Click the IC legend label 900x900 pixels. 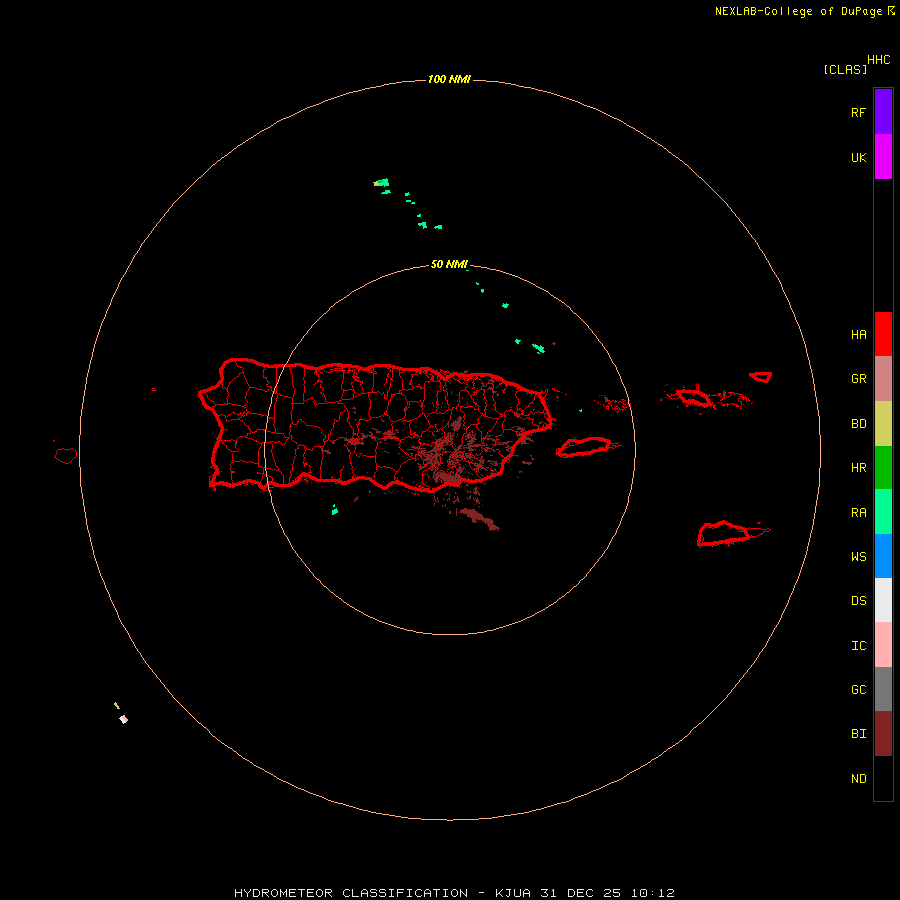[x=858, y=645]
